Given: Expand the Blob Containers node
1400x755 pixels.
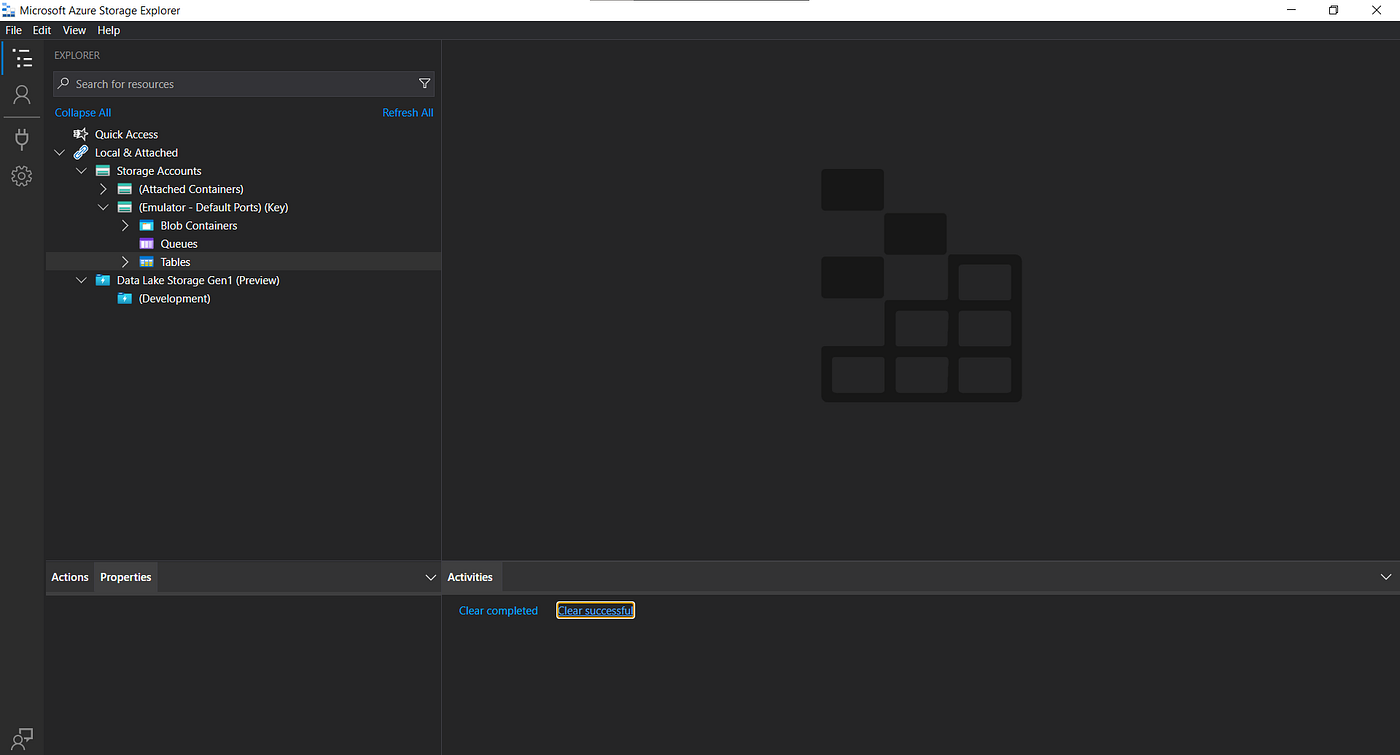Looking at the screenshot, I should [x=125, y=226].
